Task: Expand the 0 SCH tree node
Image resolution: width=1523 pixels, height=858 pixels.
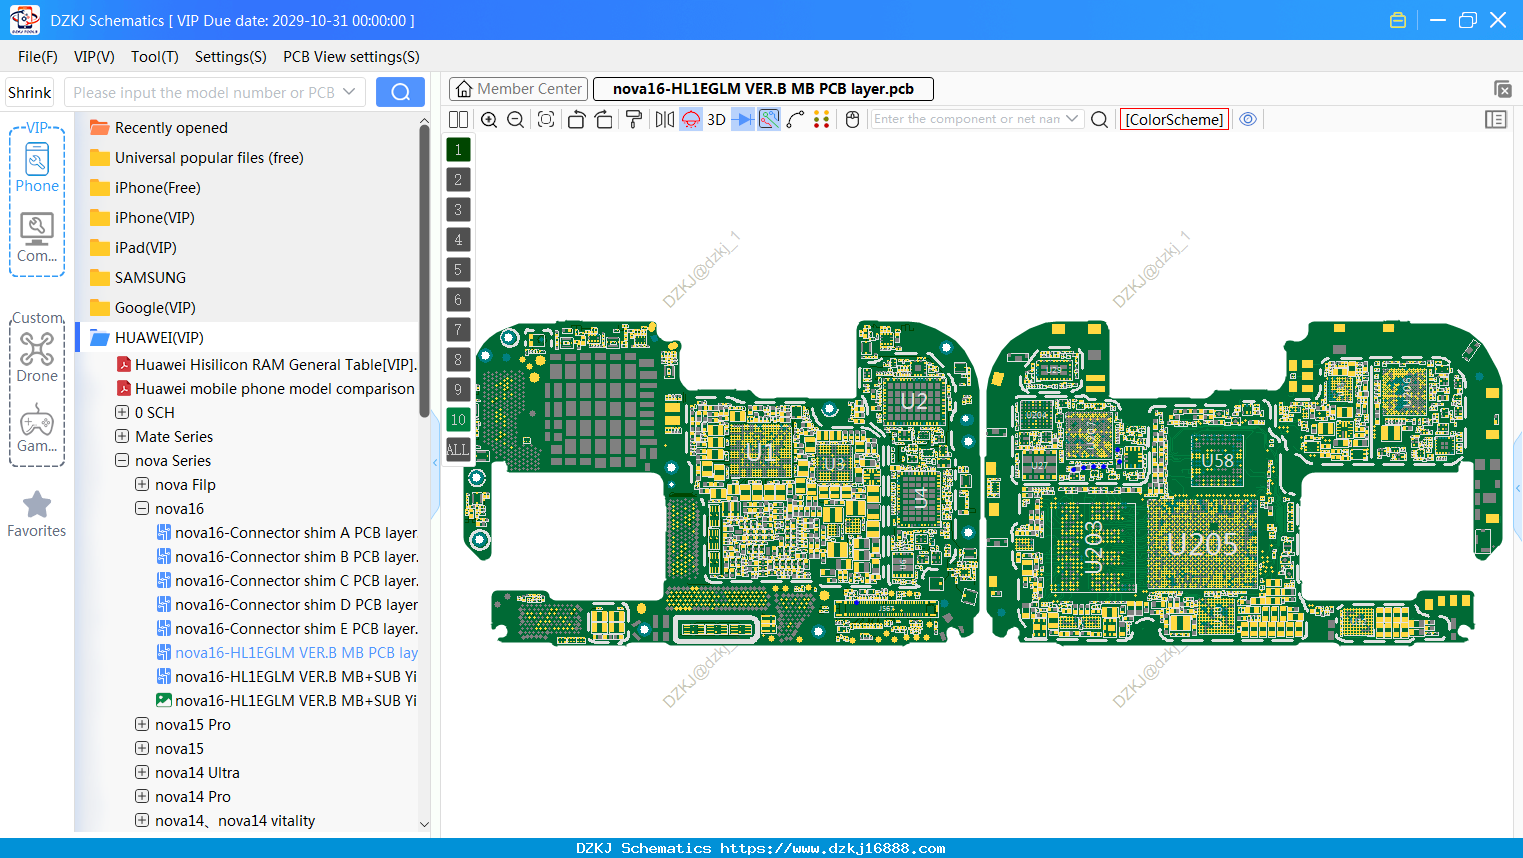Action: pos(122,412)
